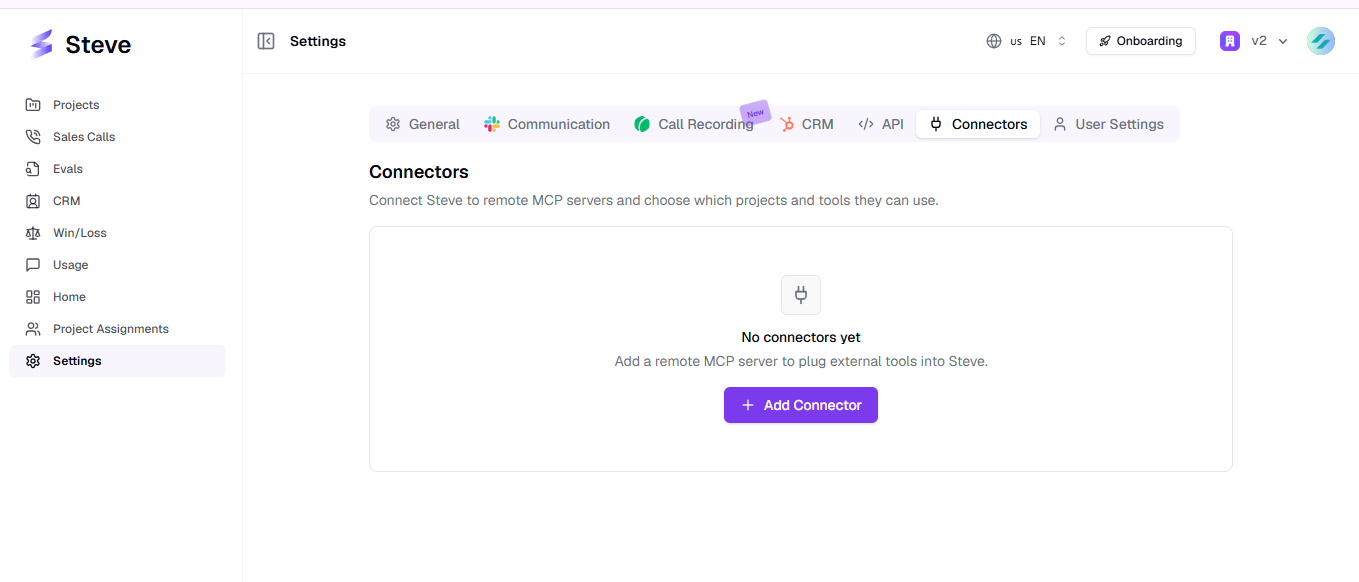This screenshot has width=1359, height=582.
Task: Click the Slack icon on Communication tab
Action: (x=492, y=124)
